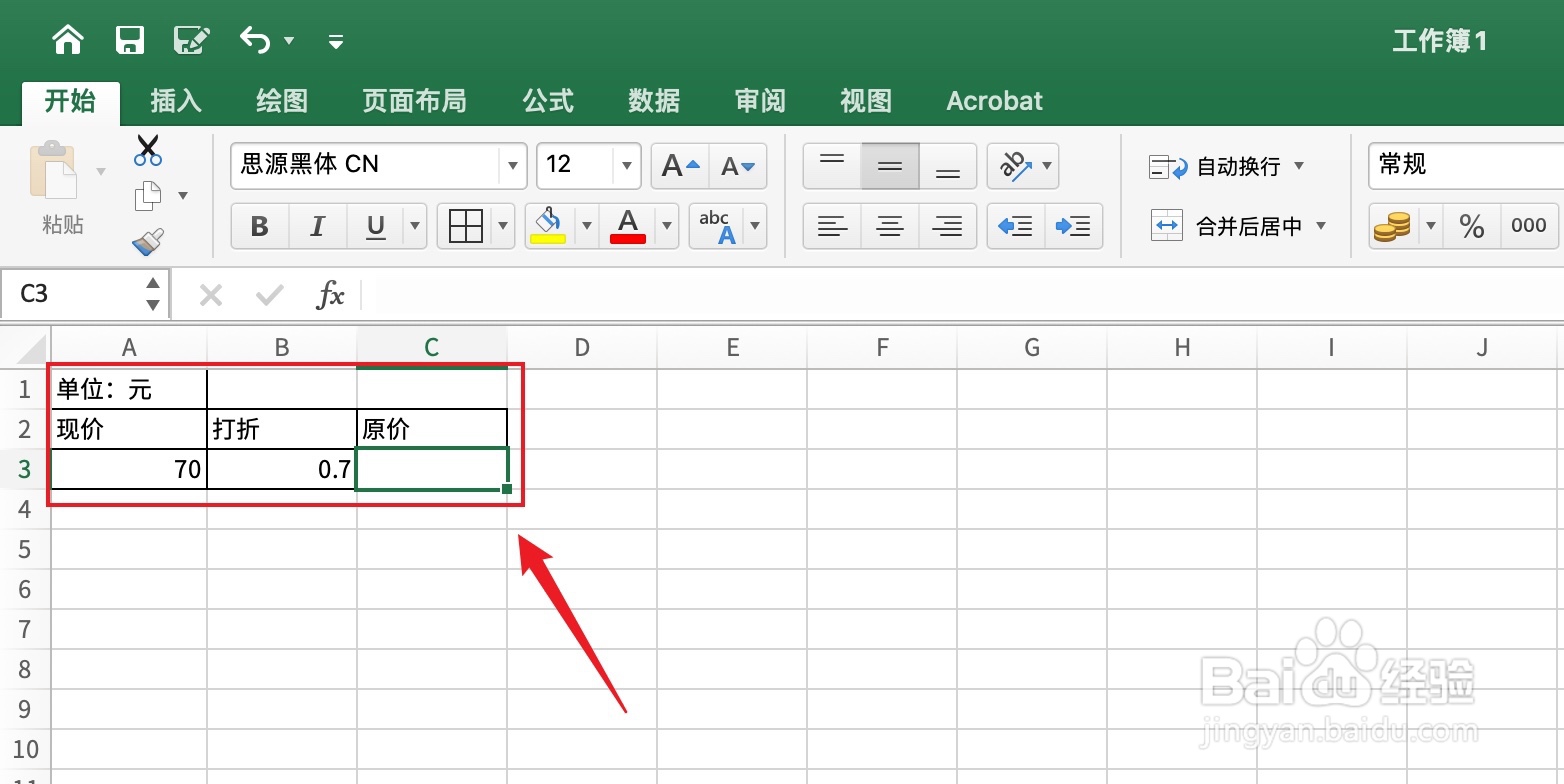Viewport: 1564px width, 784px height.
Task: Apply percent style
Action: [1471, 226]
